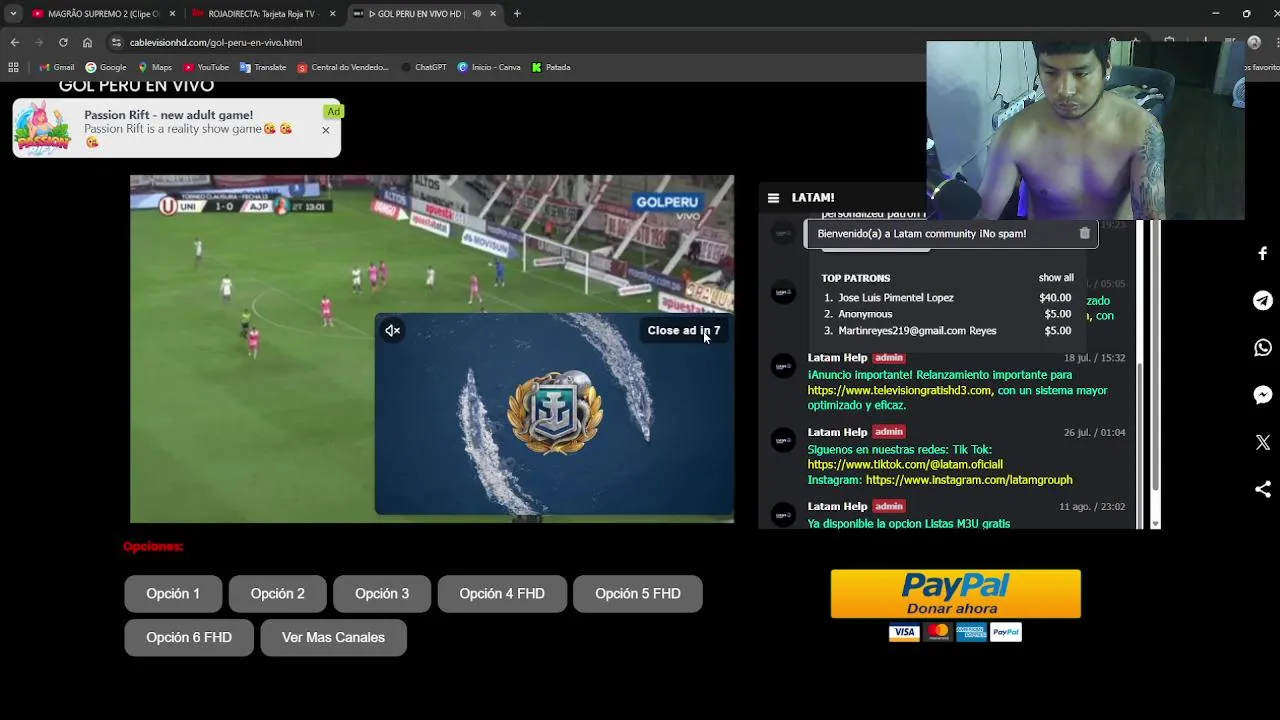This screenshot has height=720, width=1280.
Task: Share the page via Telegram
Action: (1263, 301)
